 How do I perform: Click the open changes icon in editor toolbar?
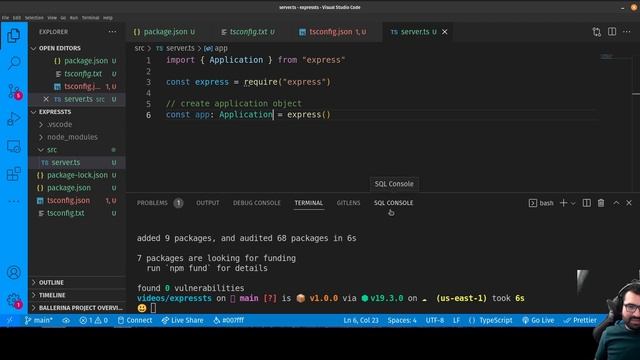pos(597,32)
